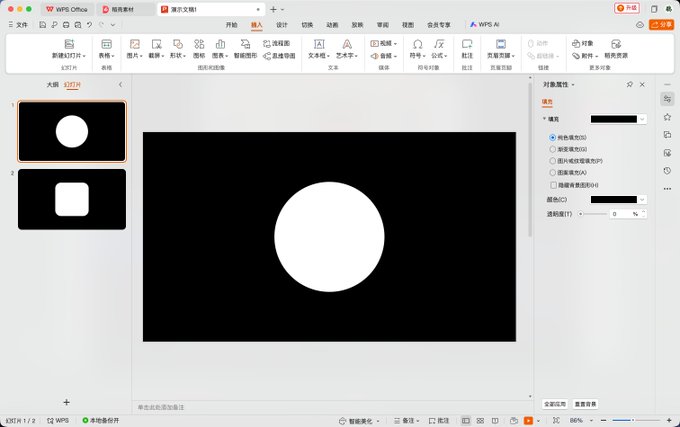680x427 pixels.
Task: Click the undo arrow icon
Action: coord(89,25)
